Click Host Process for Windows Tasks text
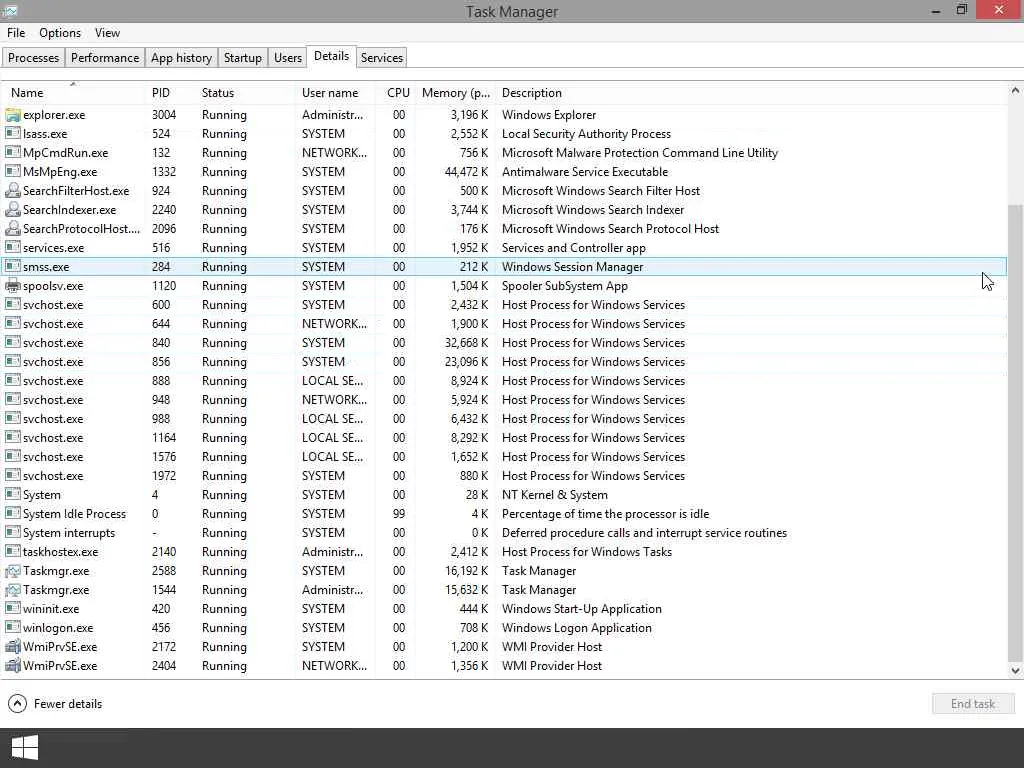The height and width of the screenshot is (768, 1024). pos(586,551)
